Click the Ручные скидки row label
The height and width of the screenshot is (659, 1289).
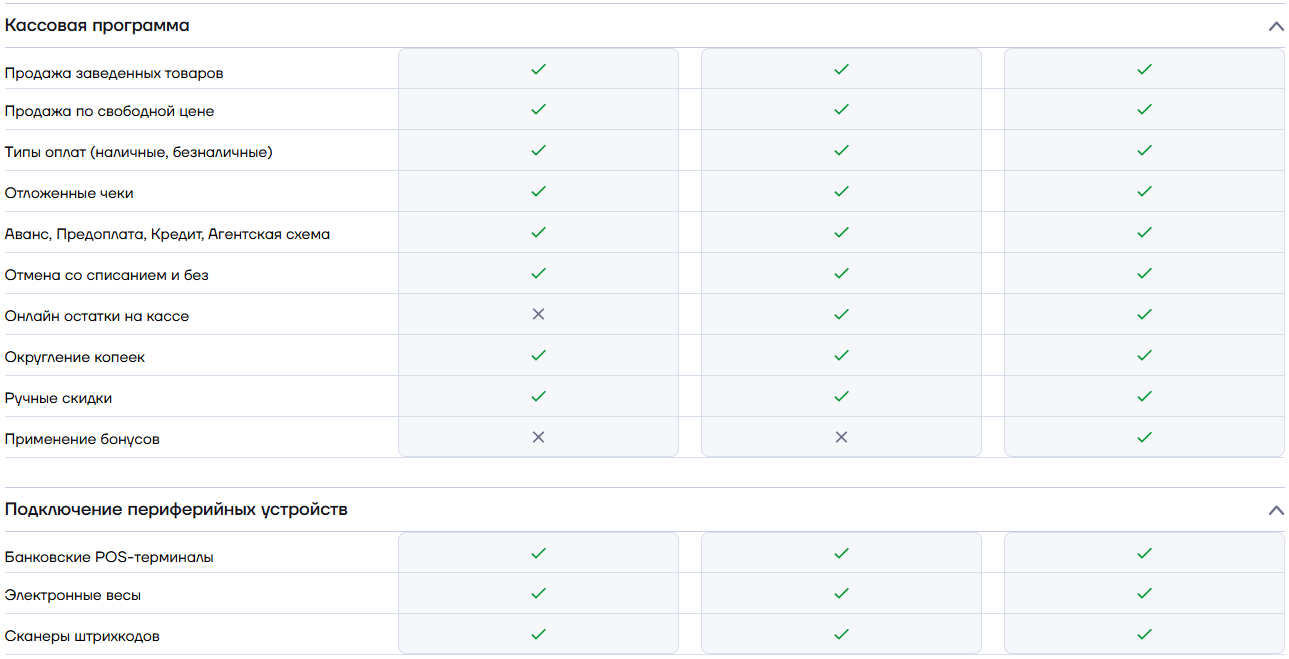(58, 398)
